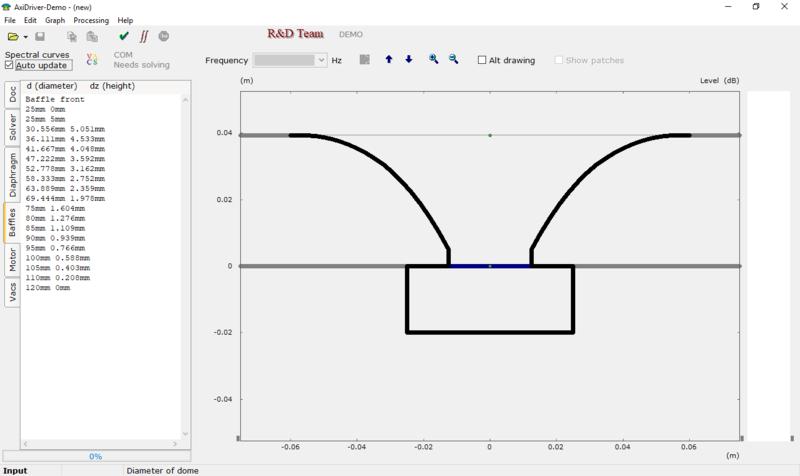Switch to the Solver side tab

(x=12, y=127)
